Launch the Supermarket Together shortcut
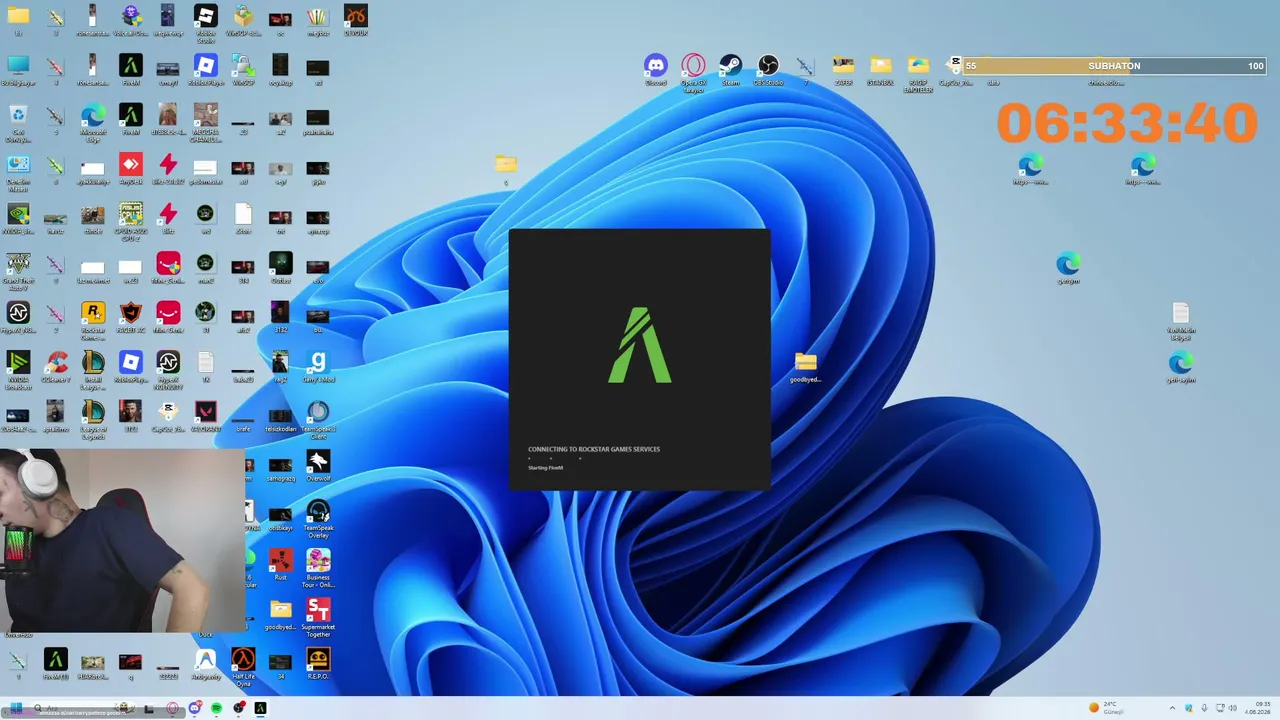Screen dimensions: 1280x720 pyautogui.click(x=318, y=617)
